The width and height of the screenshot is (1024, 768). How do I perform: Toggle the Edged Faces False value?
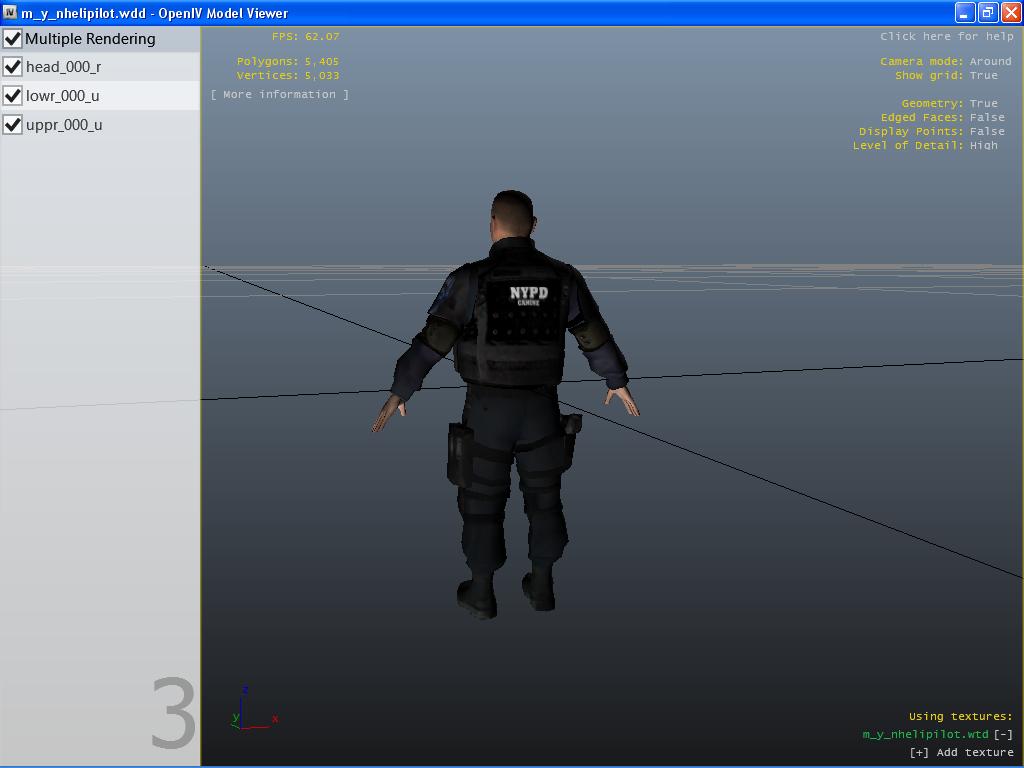[x=986, y=117]
